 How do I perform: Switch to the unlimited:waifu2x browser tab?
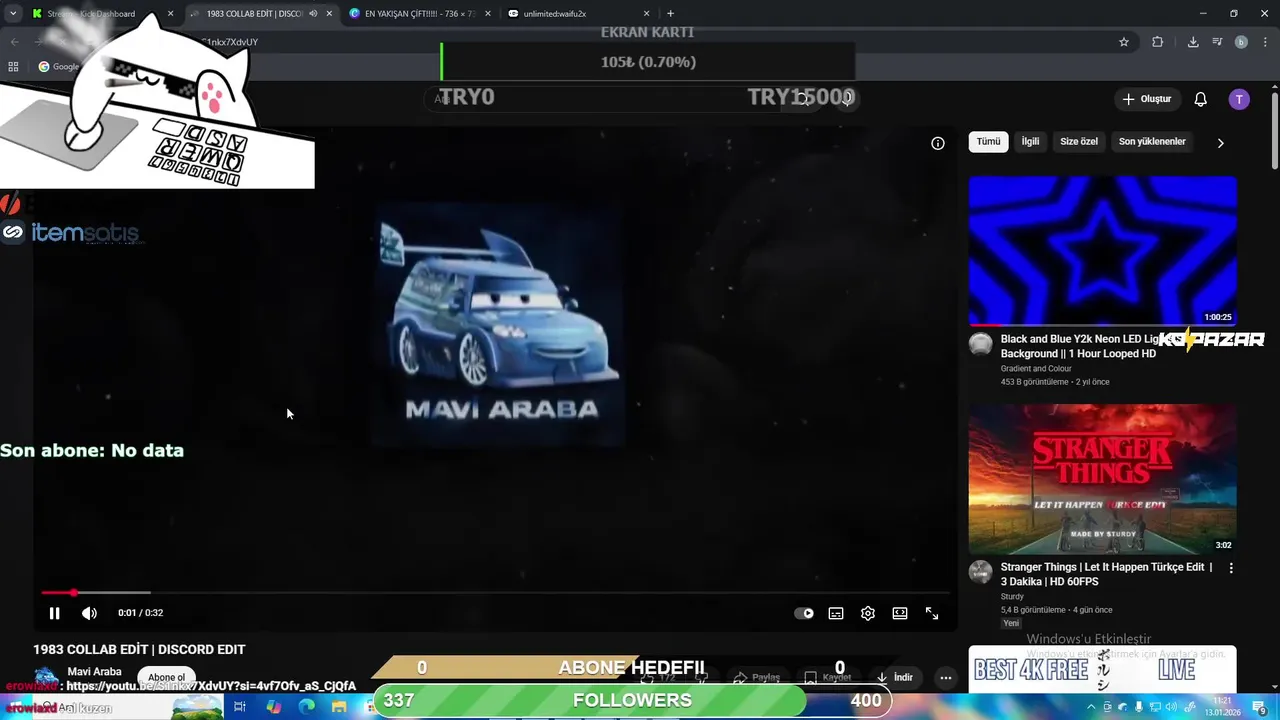(577, 14)
